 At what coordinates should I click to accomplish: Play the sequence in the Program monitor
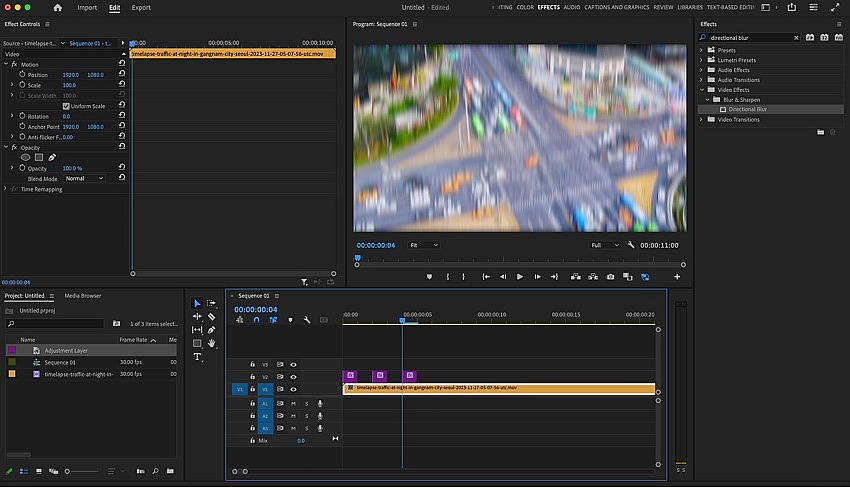(520, 277)
